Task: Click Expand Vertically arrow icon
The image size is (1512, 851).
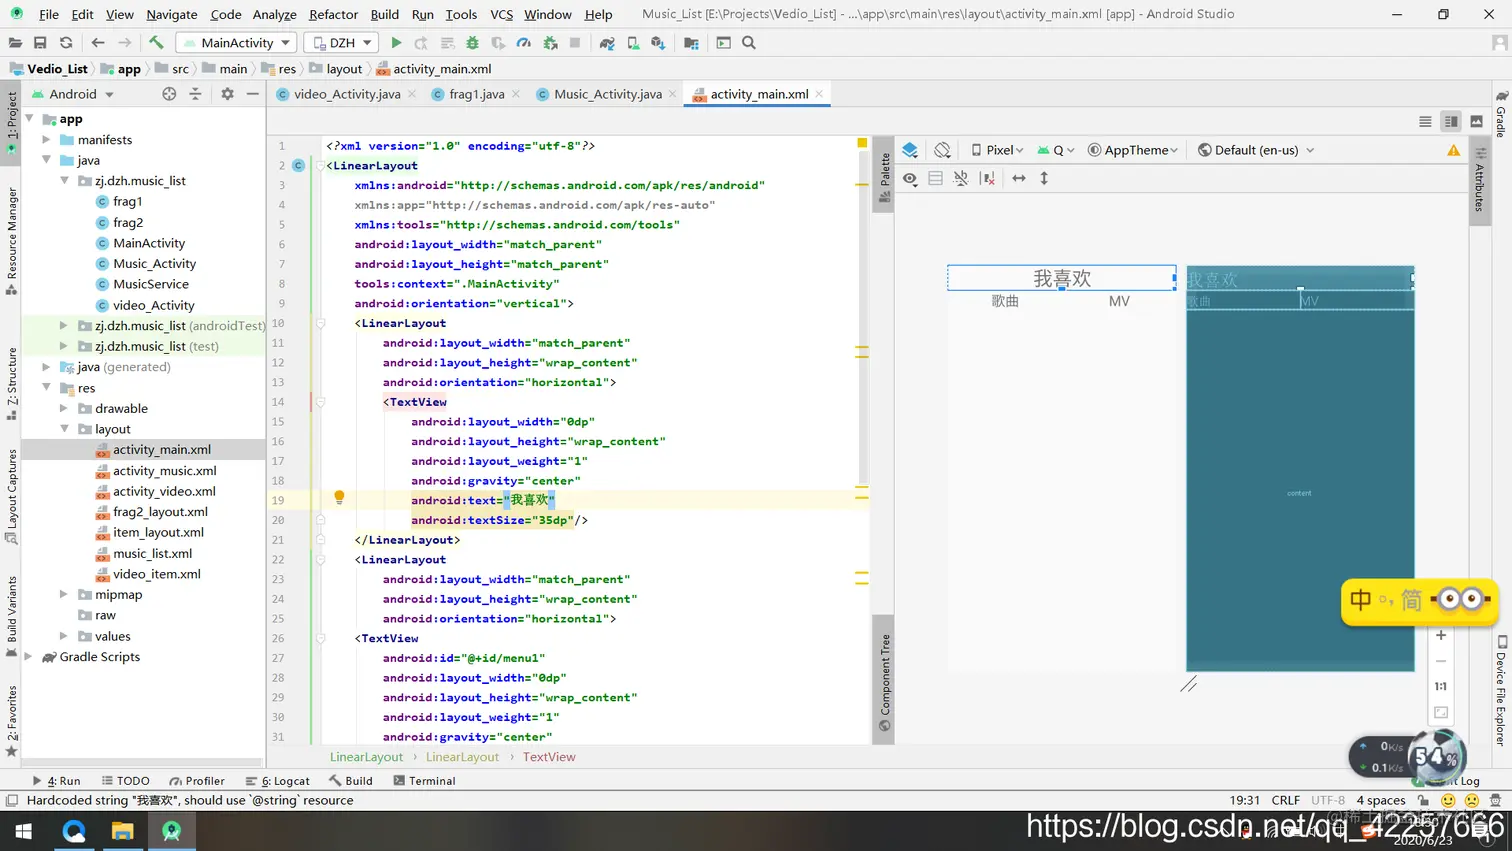Action: click(1044, 178)
